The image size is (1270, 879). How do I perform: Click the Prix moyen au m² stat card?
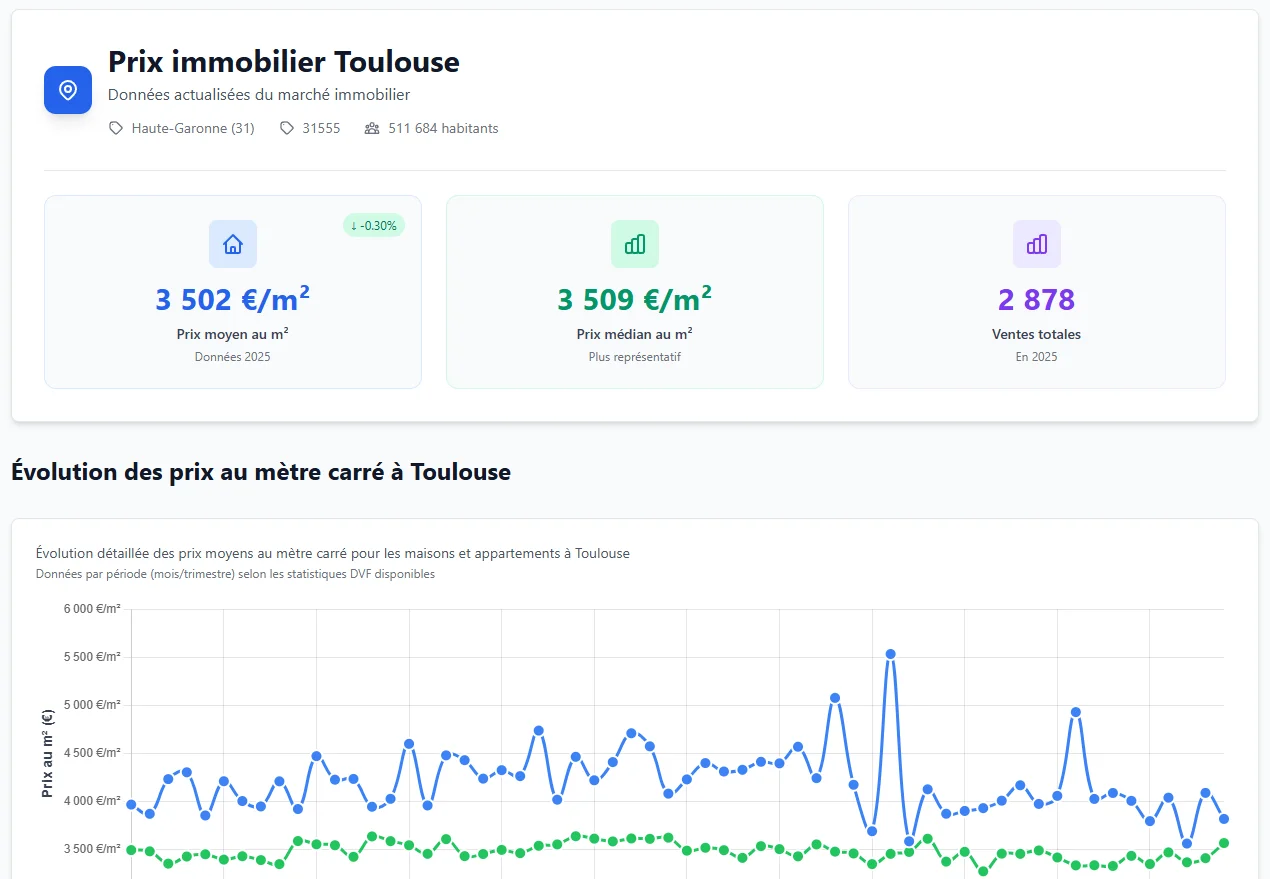point(232,292)
